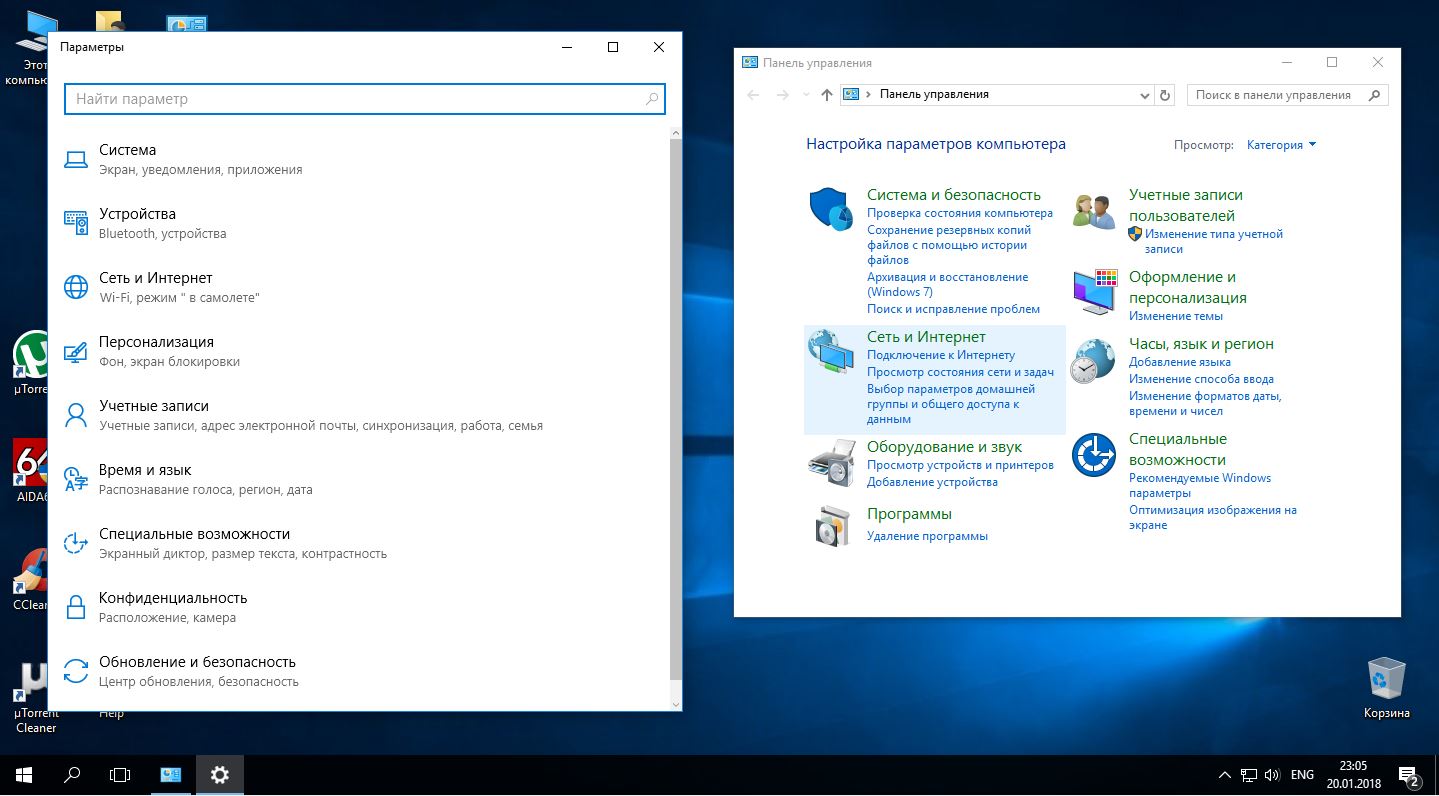Expand the address bar history dropdown
The height and width of the screenshot is (796, 1439).
[x=1145, y=95]
